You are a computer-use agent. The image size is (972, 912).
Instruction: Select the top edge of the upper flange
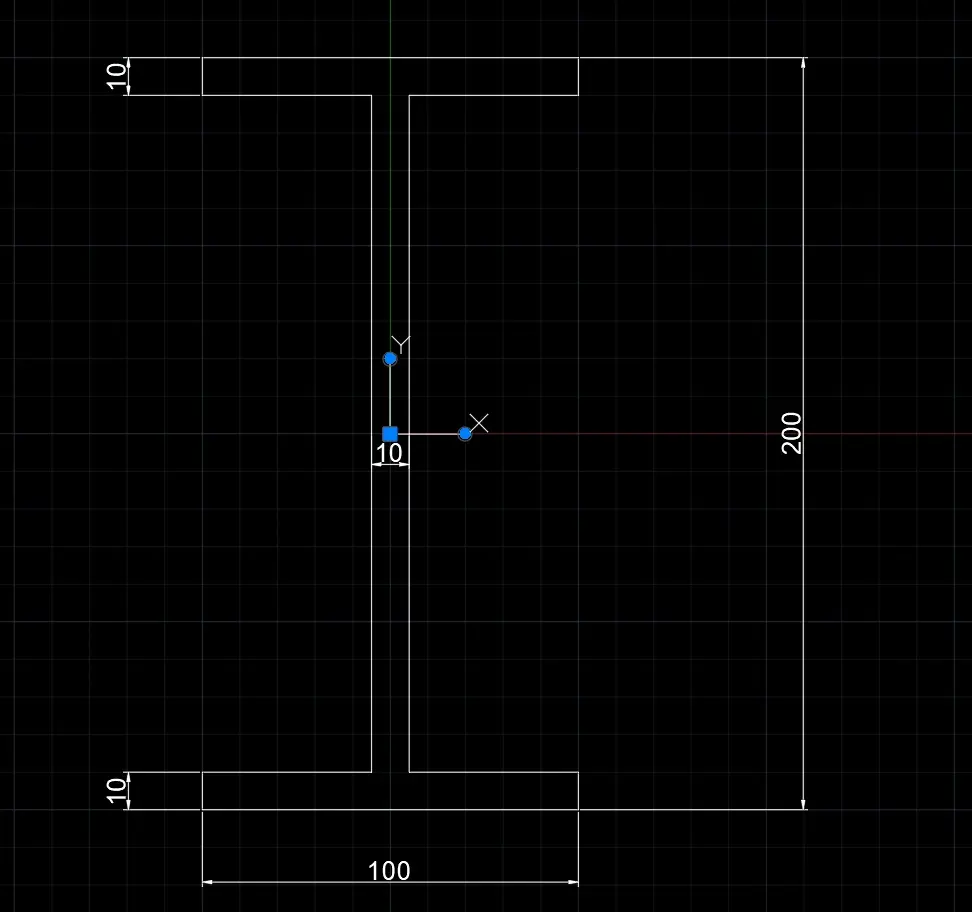click(x=391, y=58)
